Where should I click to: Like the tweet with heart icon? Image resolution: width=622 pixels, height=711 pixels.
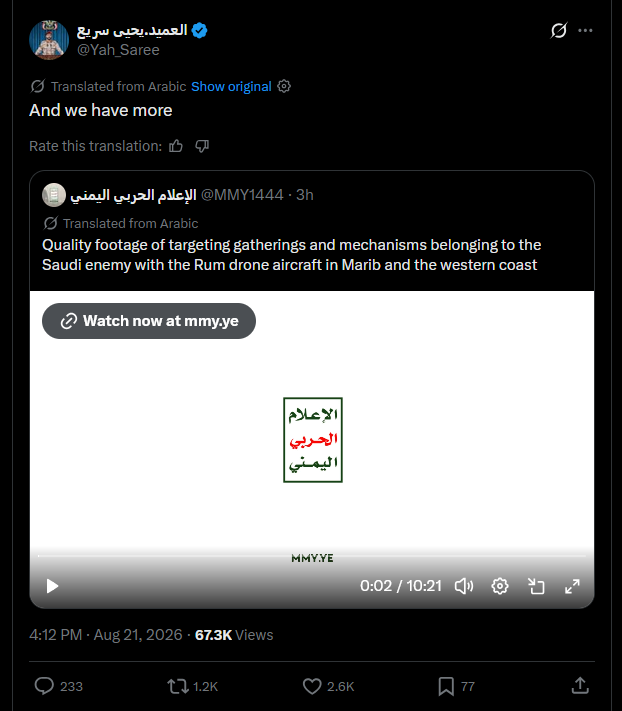click(312, 686)
